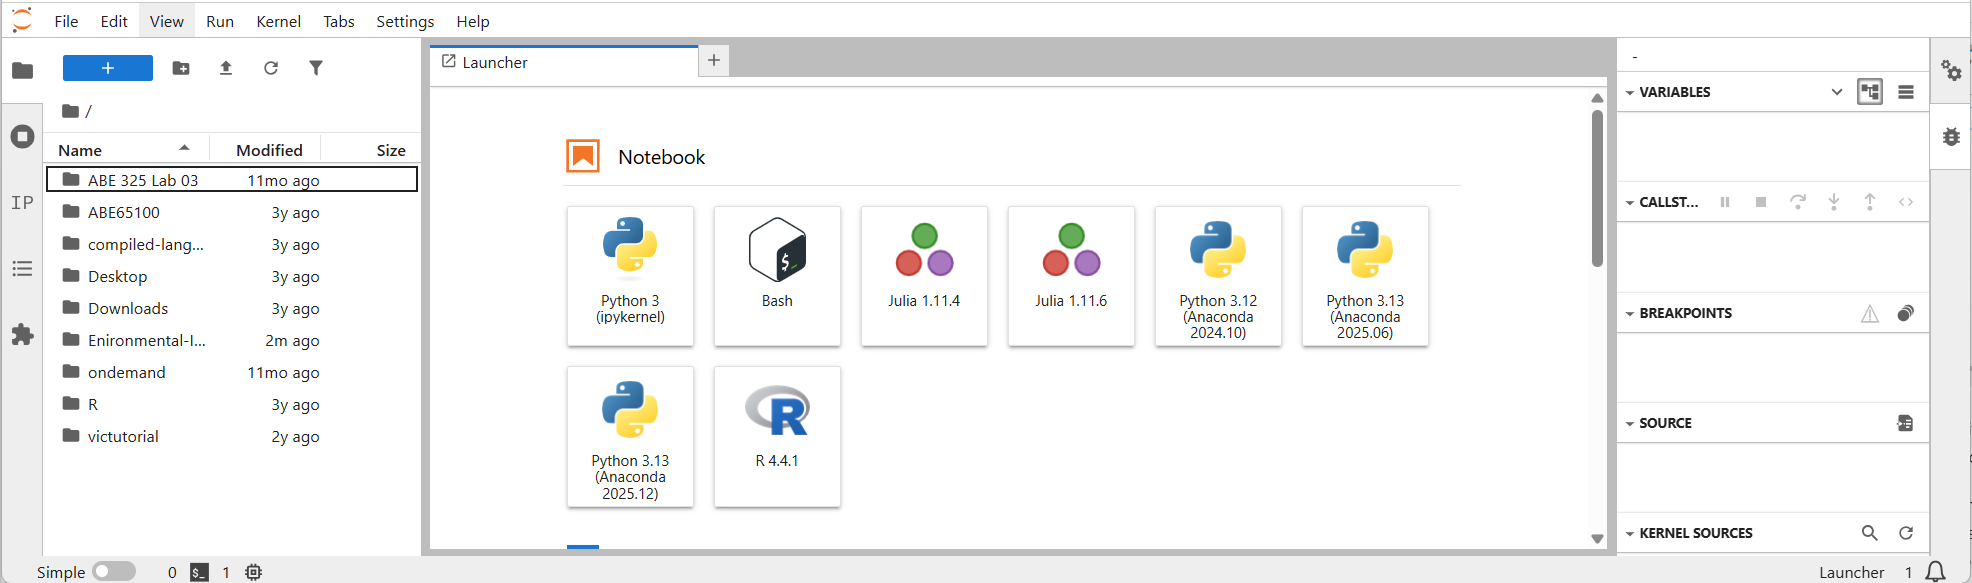Open the variables scope dropdown chevron

point(1837,92)
